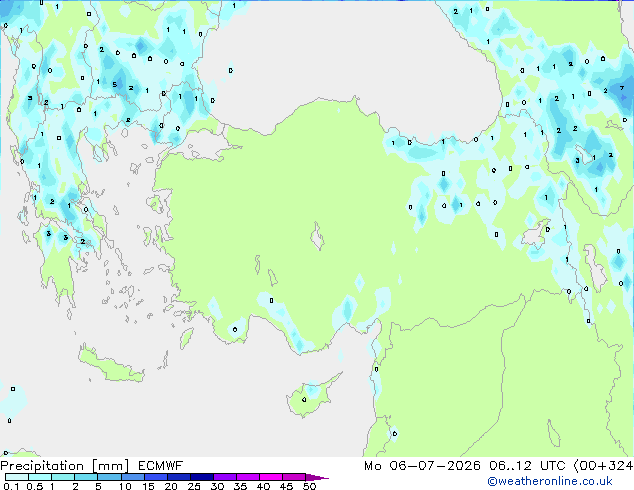Click the legend label "30"
Image resolution: width=634 pixels, height=490 pixels.
[x=217, y=486]
